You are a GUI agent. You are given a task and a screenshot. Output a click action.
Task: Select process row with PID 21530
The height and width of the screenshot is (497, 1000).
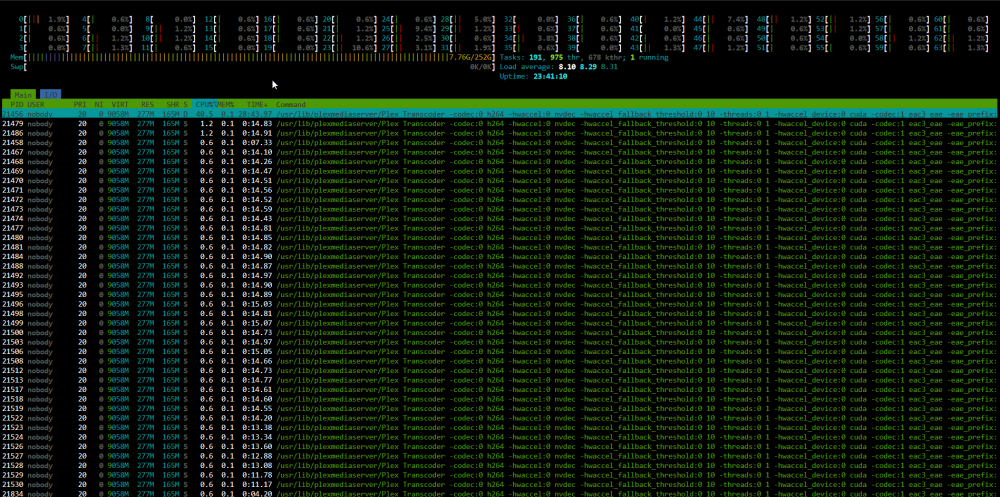(x=500, y=484)
